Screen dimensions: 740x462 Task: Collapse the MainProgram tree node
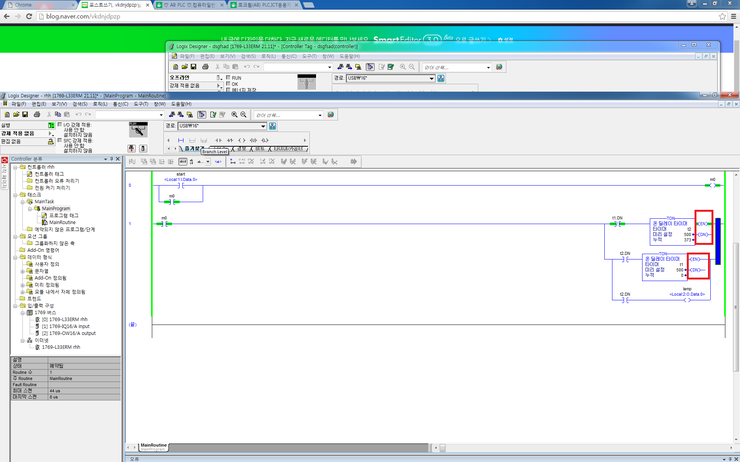click(x=29, y=208)
